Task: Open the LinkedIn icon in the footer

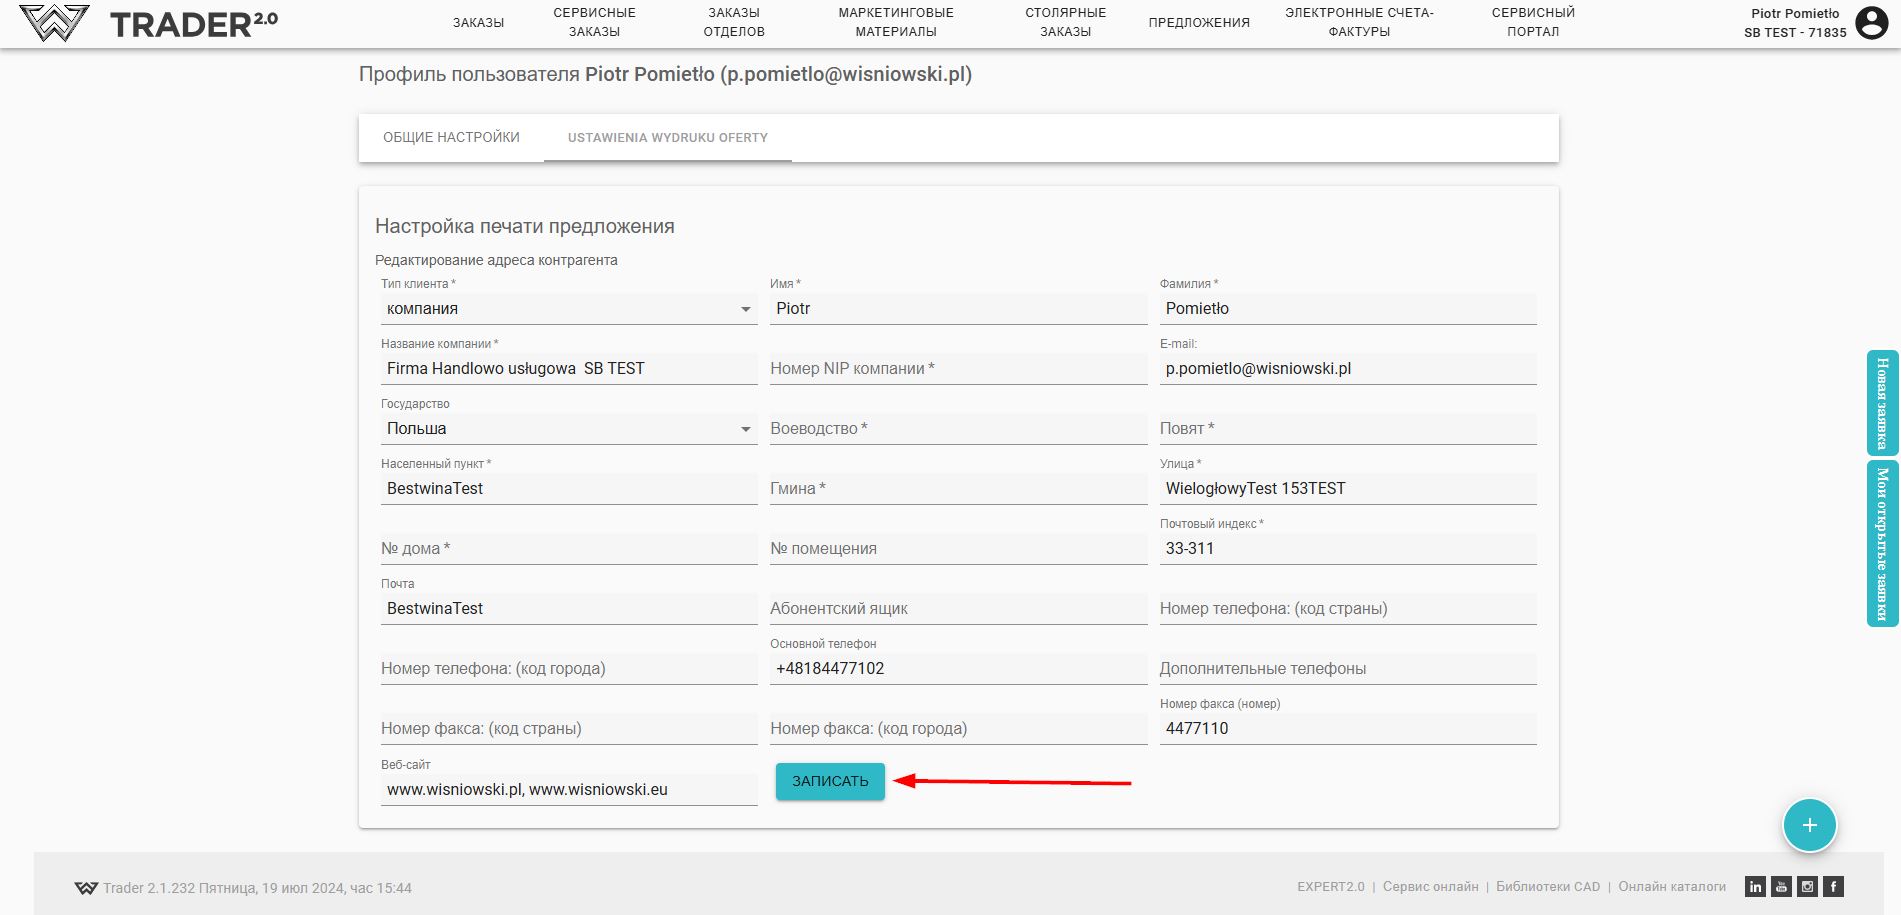Action: [1755, 887]
